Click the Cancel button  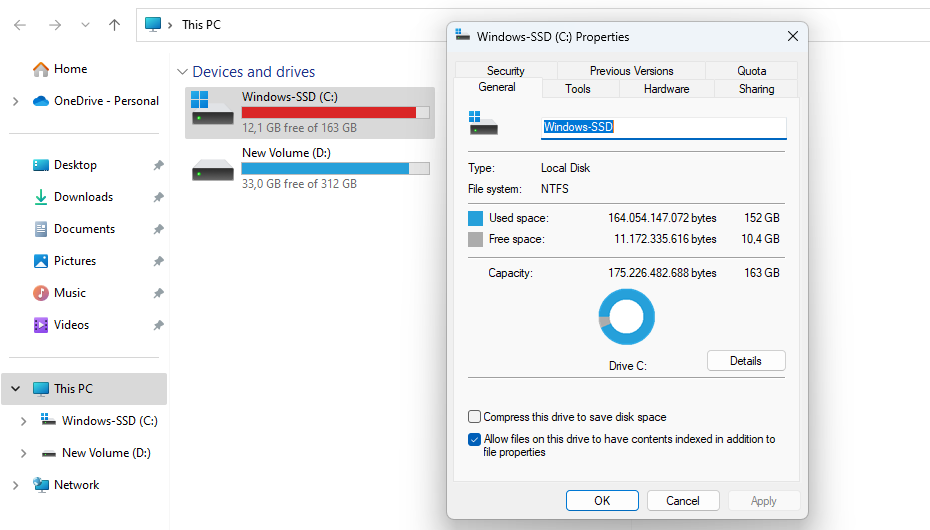(x=683, y=500)
